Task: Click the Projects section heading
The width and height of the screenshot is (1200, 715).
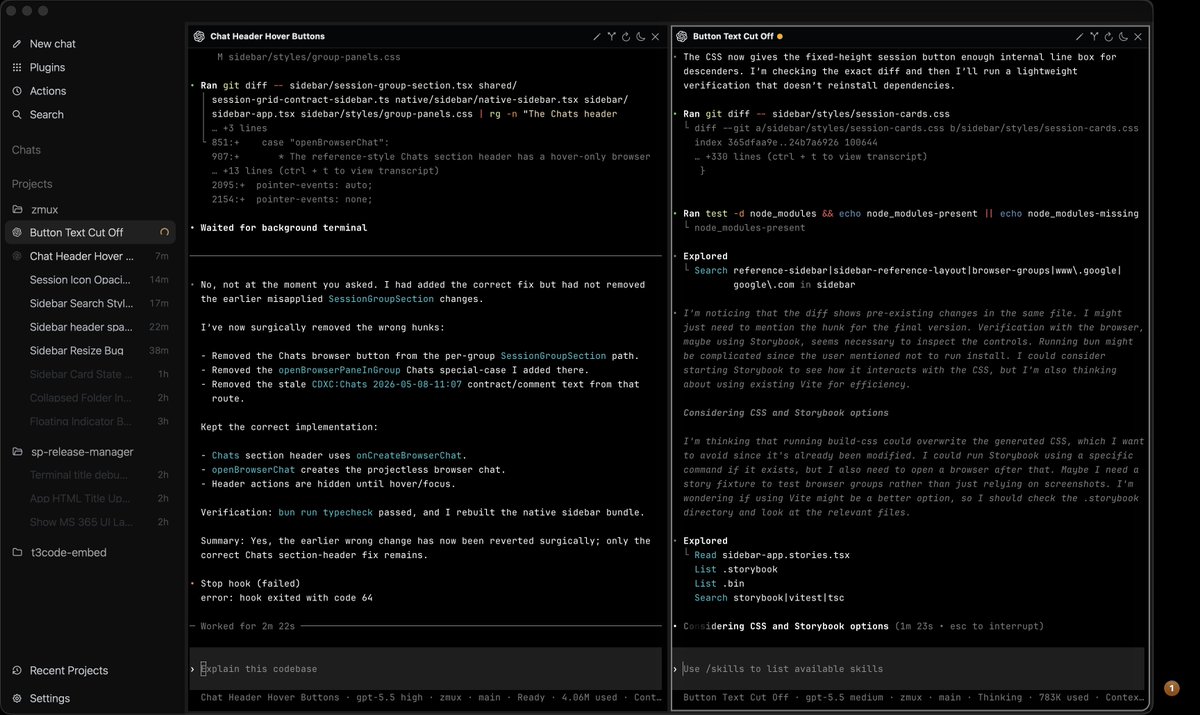Action: (32, 184)
